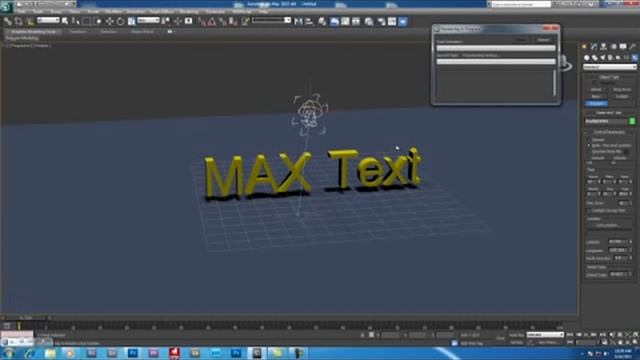Image resolution: width=640 pixels, height=360 pixels.
Task: Switch to the Utilities command panel
Action: click(x=633, y=47)
